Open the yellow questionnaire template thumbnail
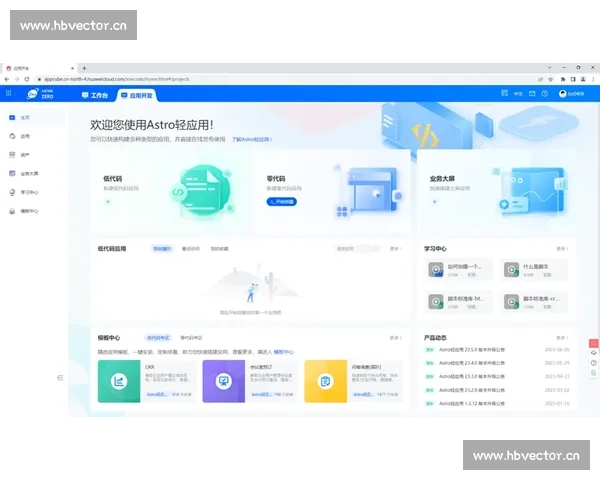Screen dimensions: 600x480 pyautogui.click(x=326, y=381)
